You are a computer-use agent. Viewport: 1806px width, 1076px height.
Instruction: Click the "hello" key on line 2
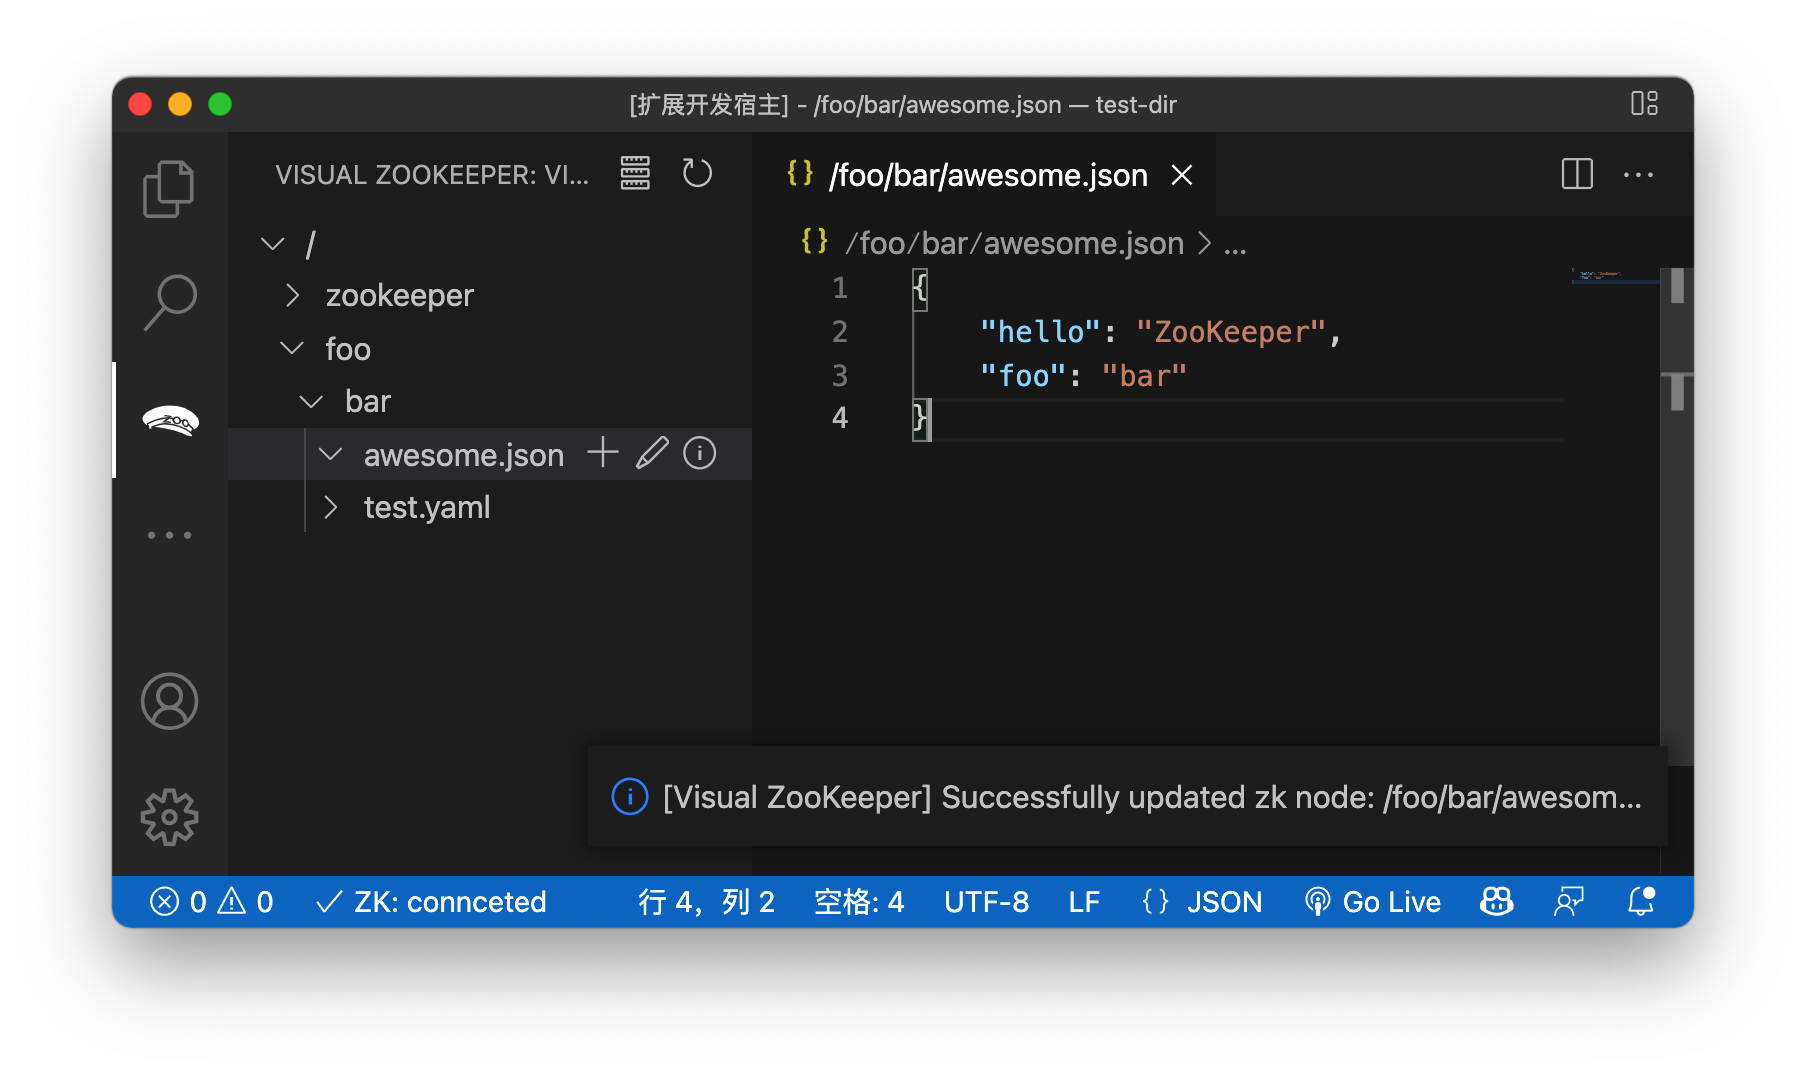(x=1041, y=332)
